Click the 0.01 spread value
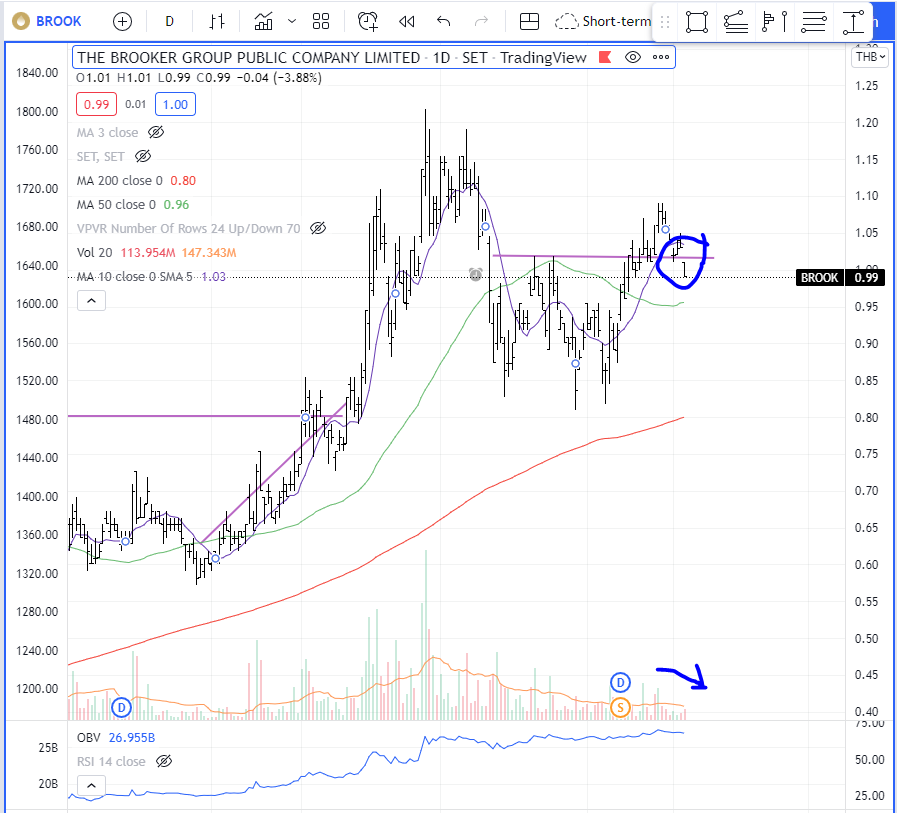Viewport: 897px width, 813px height. 136,105
